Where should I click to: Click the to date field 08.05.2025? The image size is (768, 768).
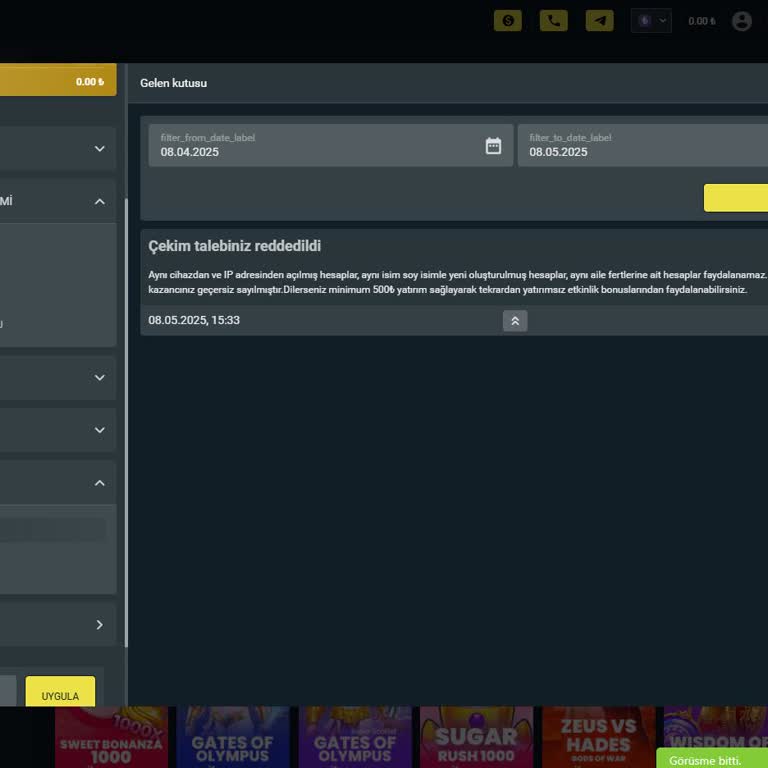643,145
